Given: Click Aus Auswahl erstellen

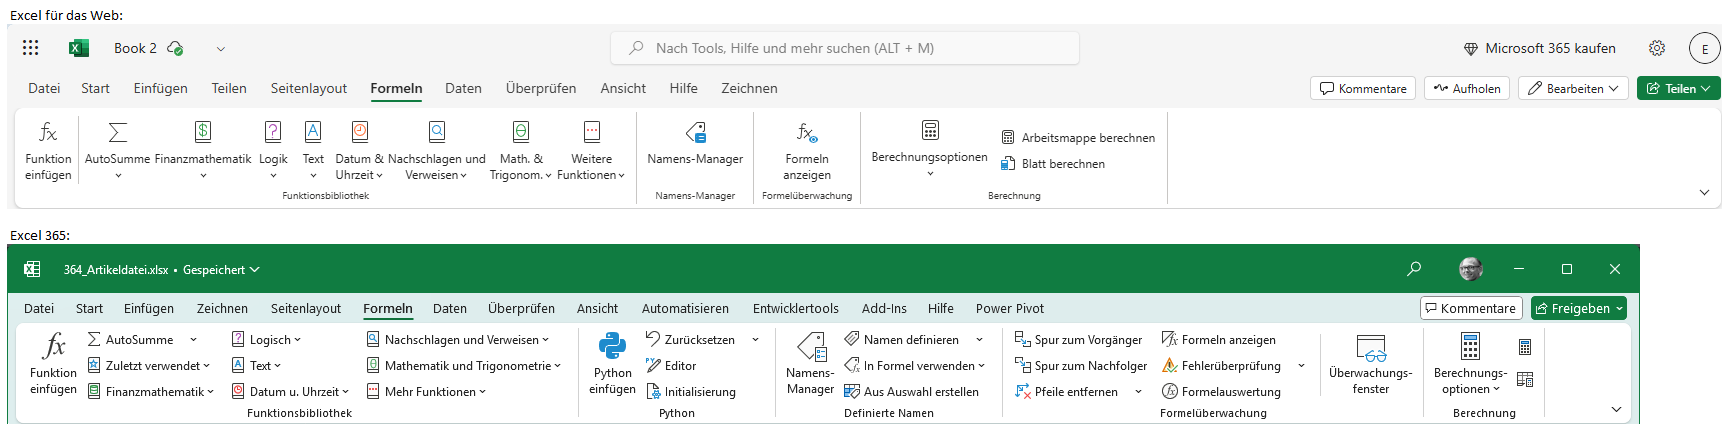Looking at the screenshot, I should (911, 392).
